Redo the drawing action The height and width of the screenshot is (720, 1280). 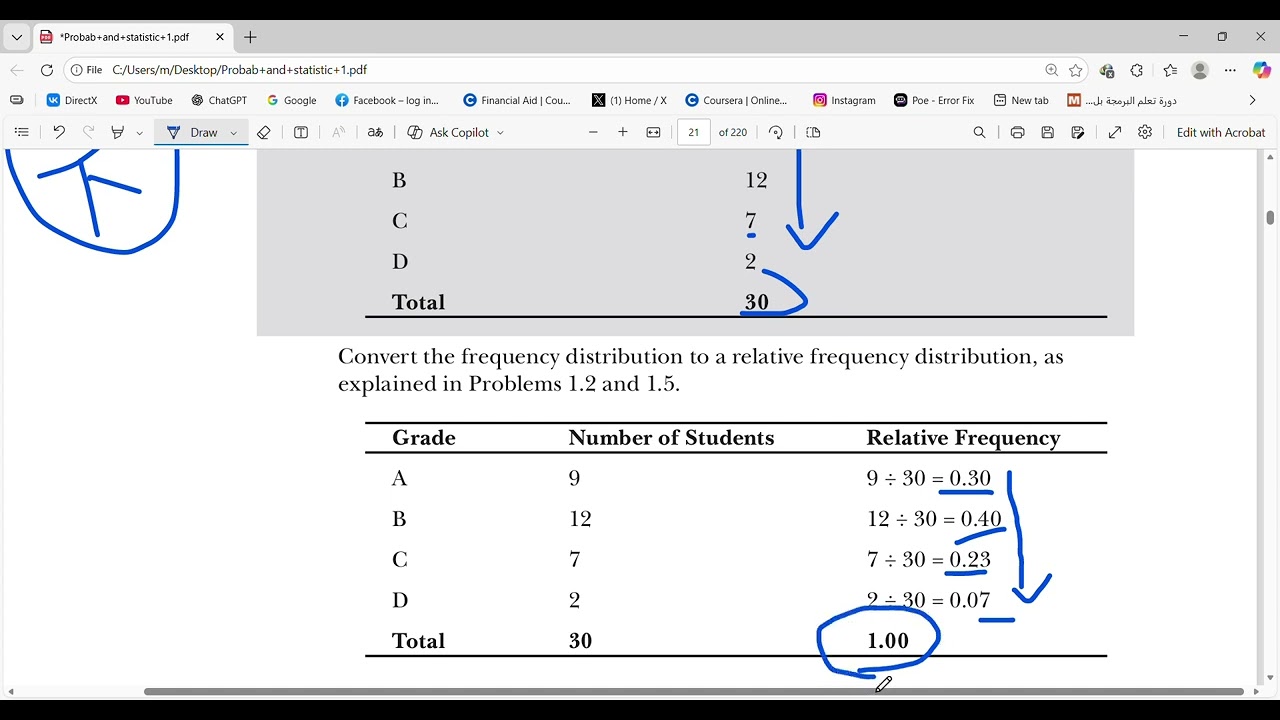point(88,132)
